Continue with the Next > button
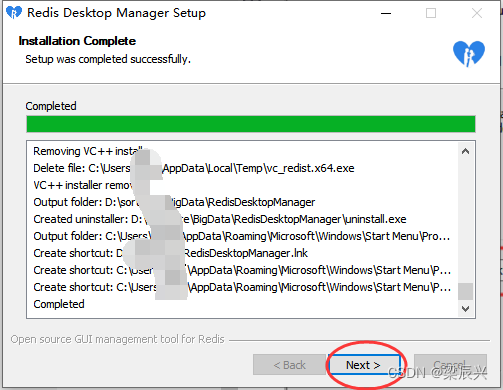Screen dimensions: 503x390 click(364, 365)
